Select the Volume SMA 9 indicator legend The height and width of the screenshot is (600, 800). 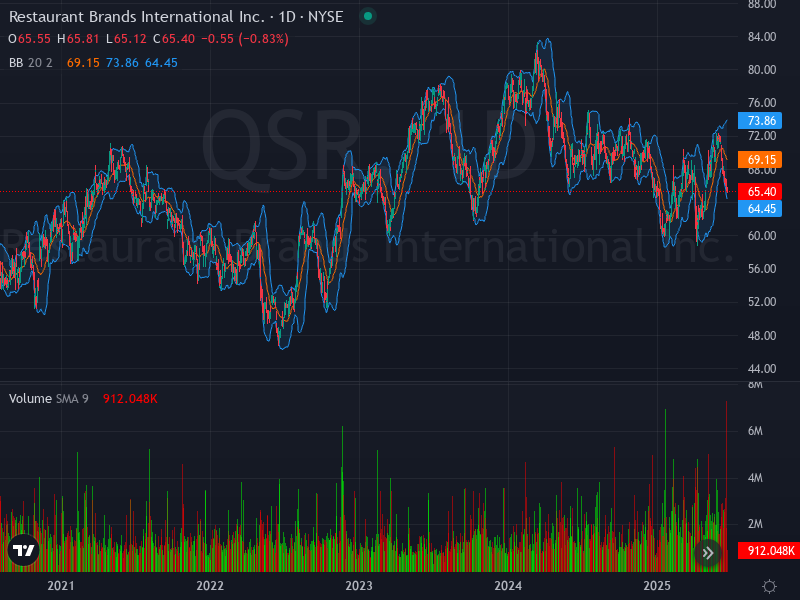tap(48, 398)
